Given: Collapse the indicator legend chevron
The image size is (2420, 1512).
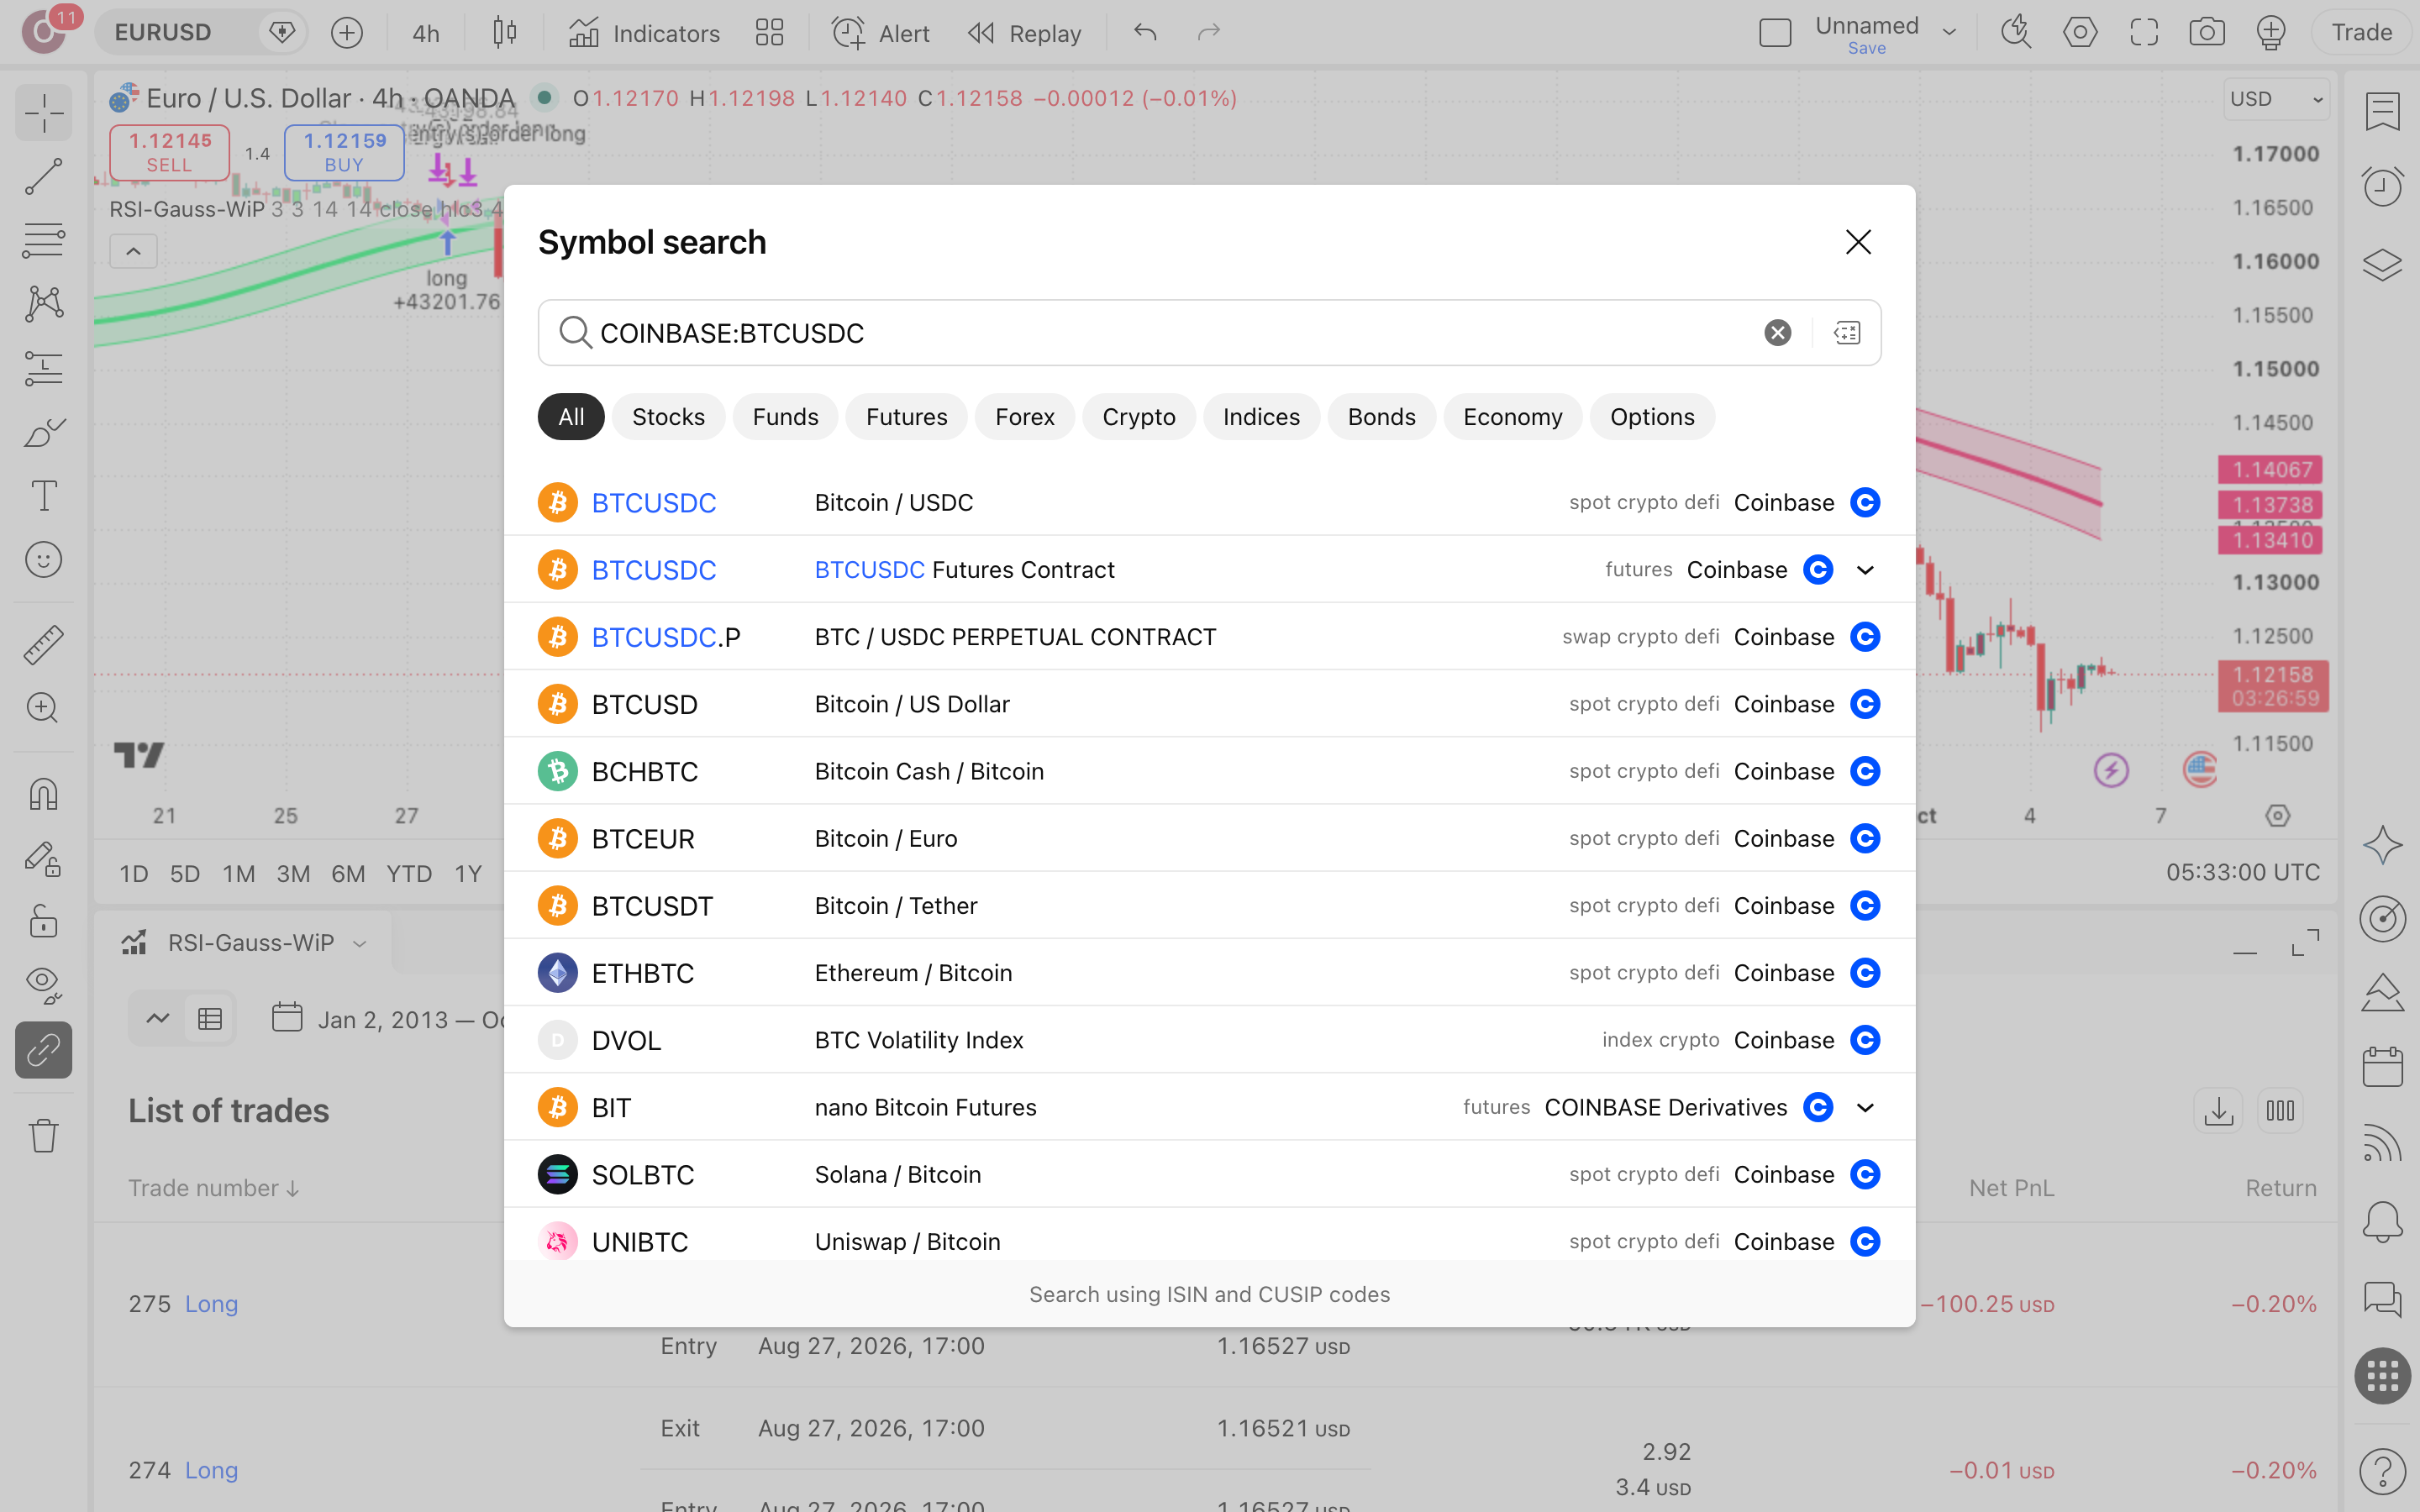Looking at the screenshot, I should pyautogui.click(x=133, y=252).
